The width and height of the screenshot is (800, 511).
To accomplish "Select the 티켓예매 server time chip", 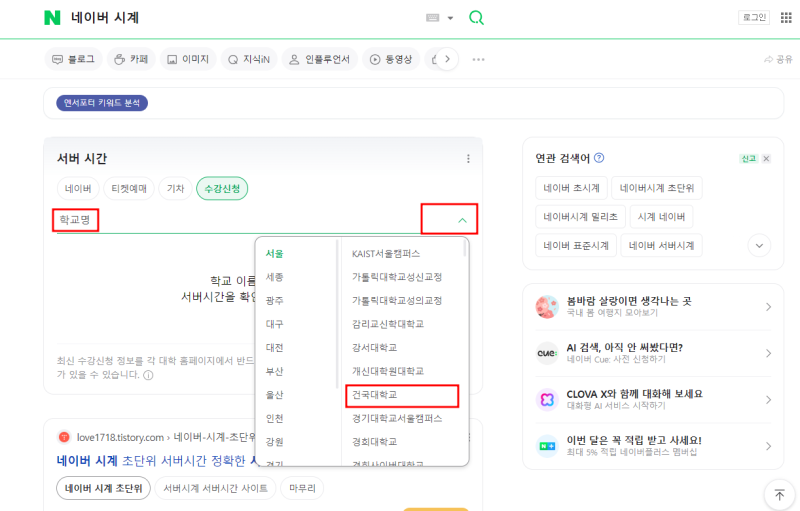I will (x=129, y=189).
